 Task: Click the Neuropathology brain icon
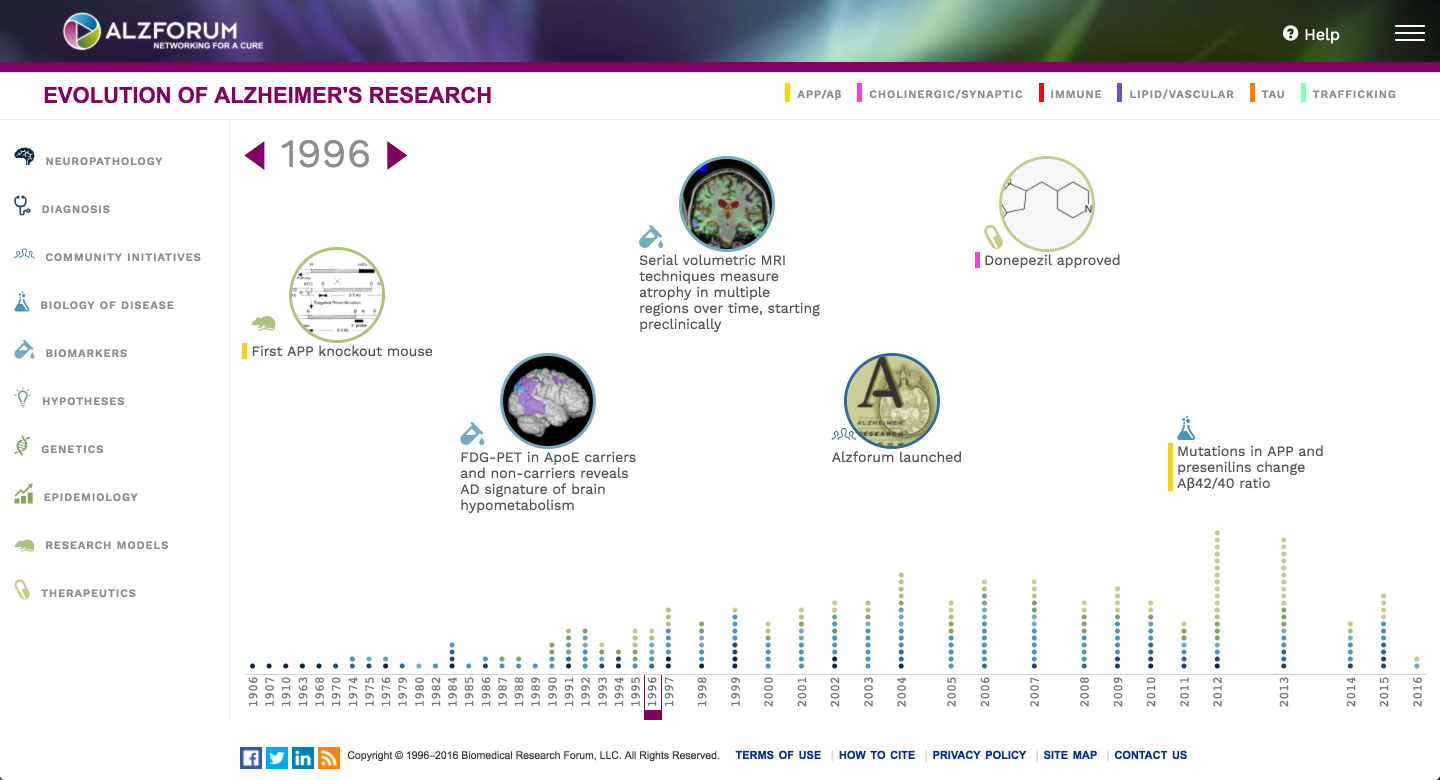[24, 157]
